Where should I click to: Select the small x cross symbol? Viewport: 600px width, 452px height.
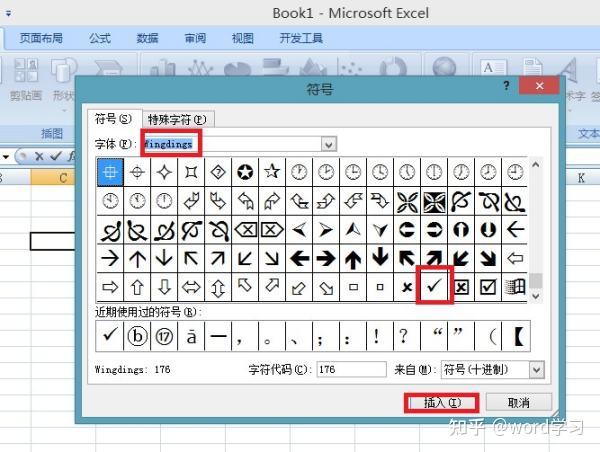point(407,287)
